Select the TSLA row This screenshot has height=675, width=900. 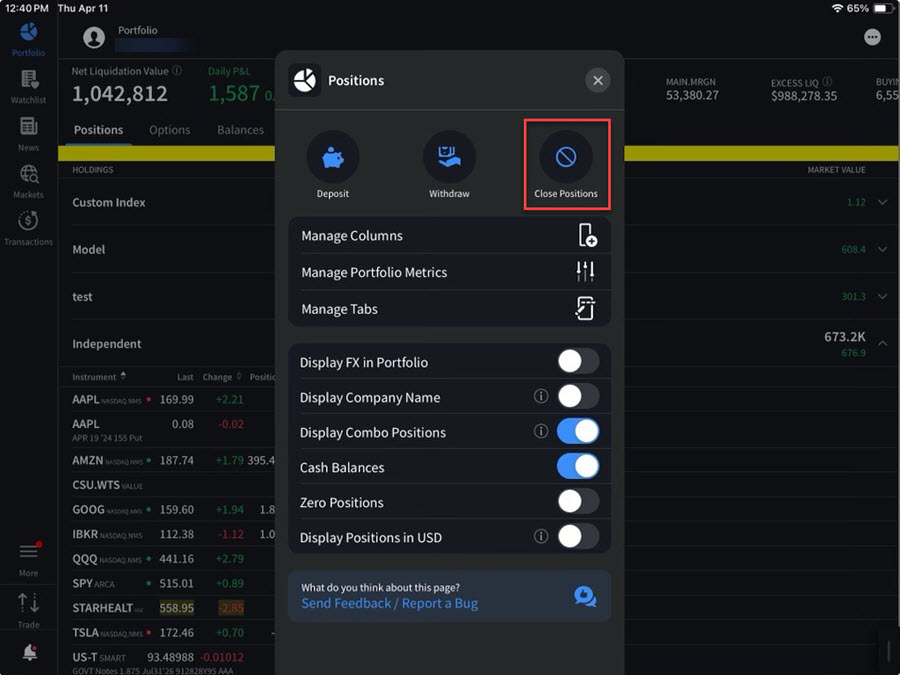(166, 633)
